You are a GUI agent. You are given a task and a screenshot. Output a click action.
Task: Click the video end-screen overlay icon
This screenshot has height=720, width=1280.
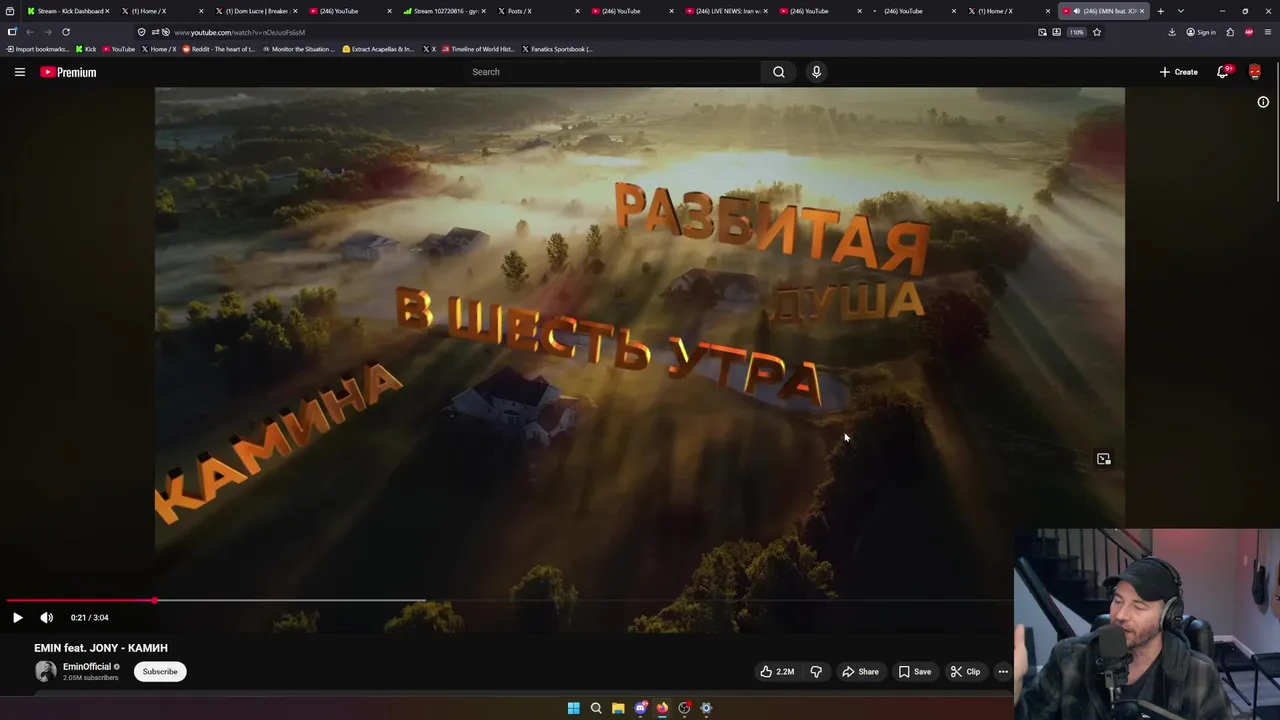tap(1103, 459)
